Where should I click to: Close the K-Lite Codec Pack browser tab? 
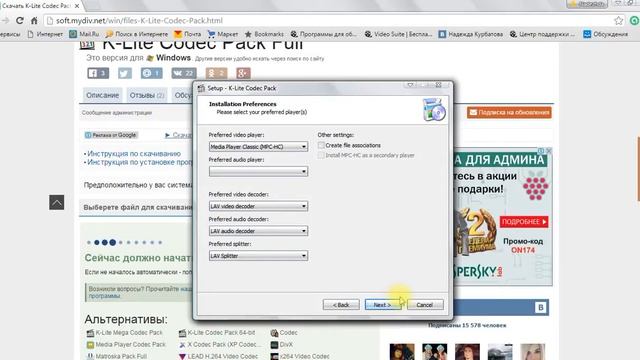coord(77,6)
